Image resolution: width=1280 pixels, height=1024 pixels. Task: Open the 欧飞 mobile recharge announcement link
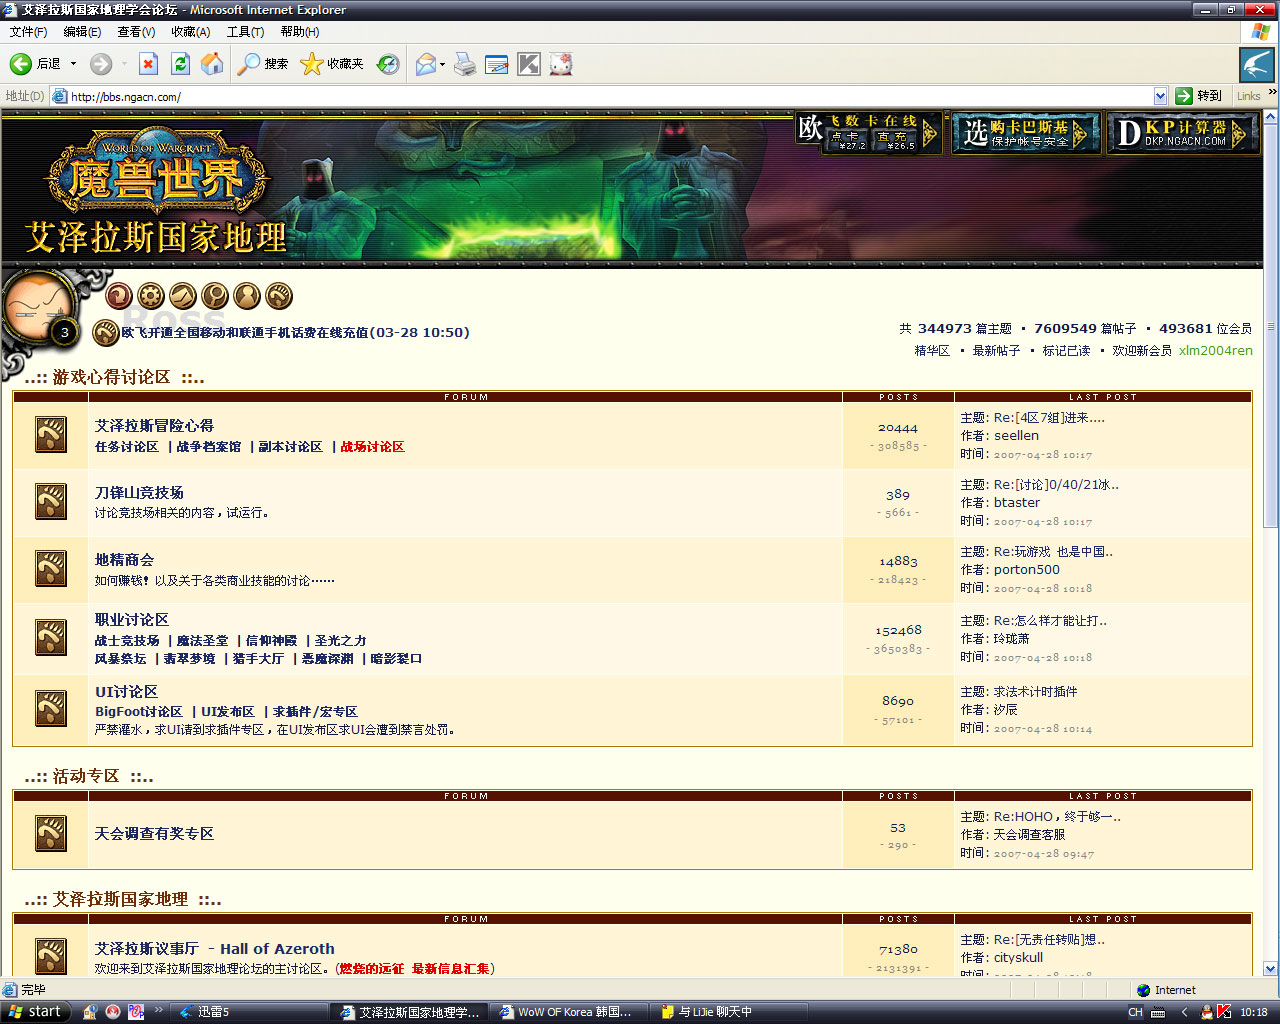tap(295, 332)
